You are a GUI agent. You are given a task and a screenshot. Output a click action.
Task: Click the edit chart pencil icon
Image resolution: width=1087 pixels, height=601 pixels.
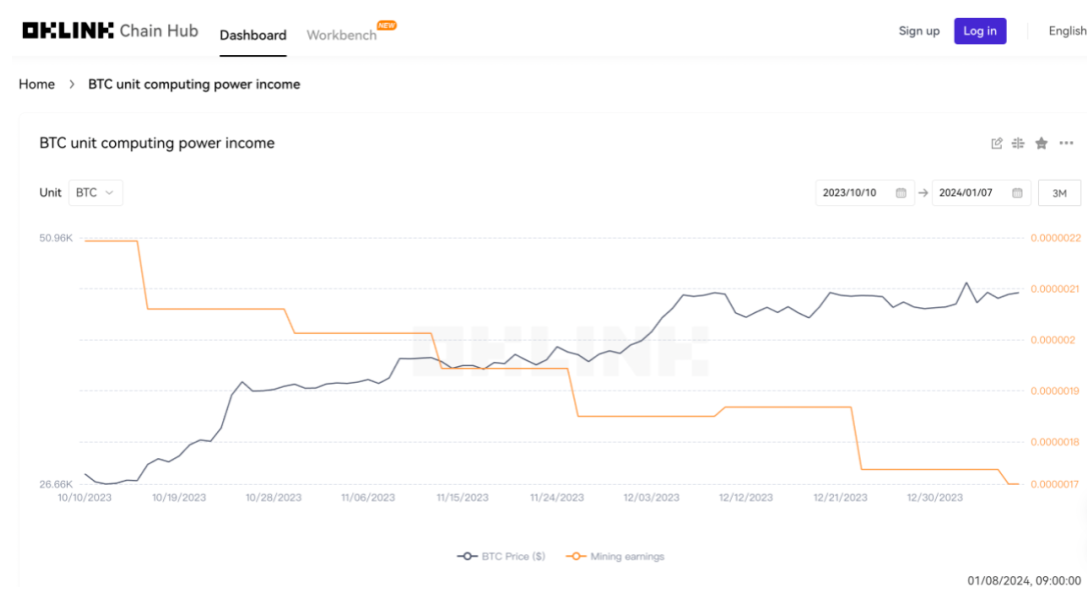[x=997, y=143]
